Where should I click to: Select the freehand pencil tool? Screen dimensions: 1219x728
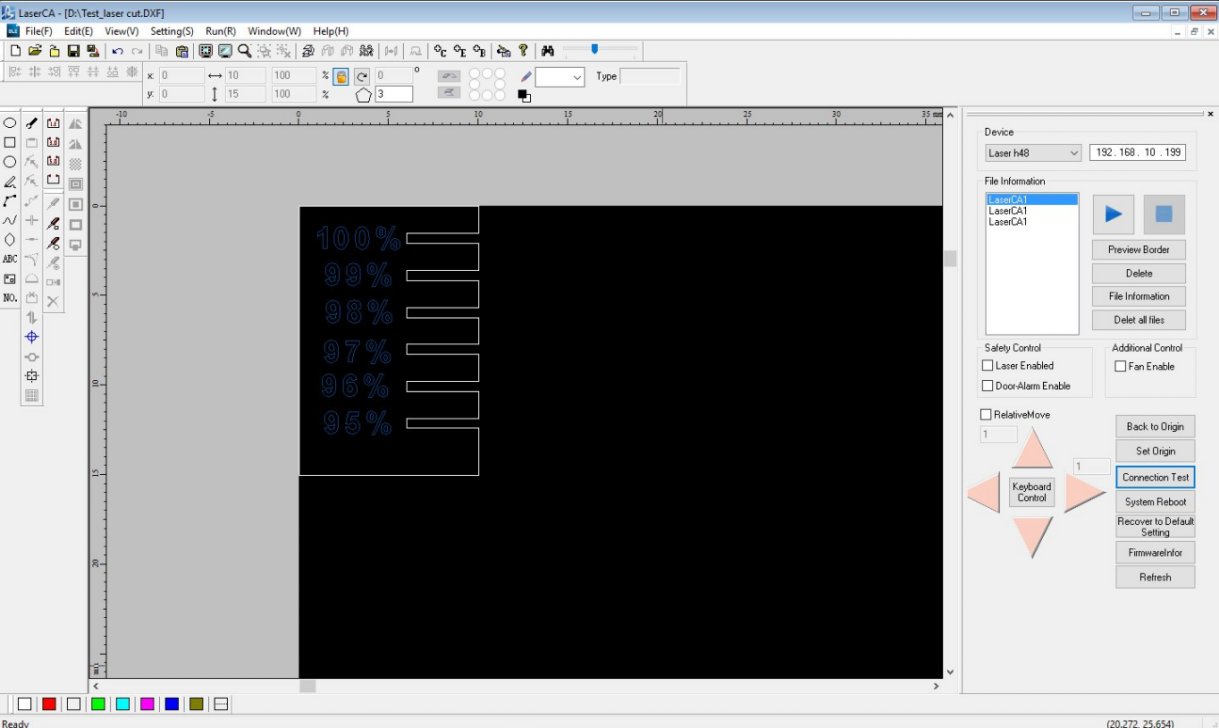tap(10, 181)
